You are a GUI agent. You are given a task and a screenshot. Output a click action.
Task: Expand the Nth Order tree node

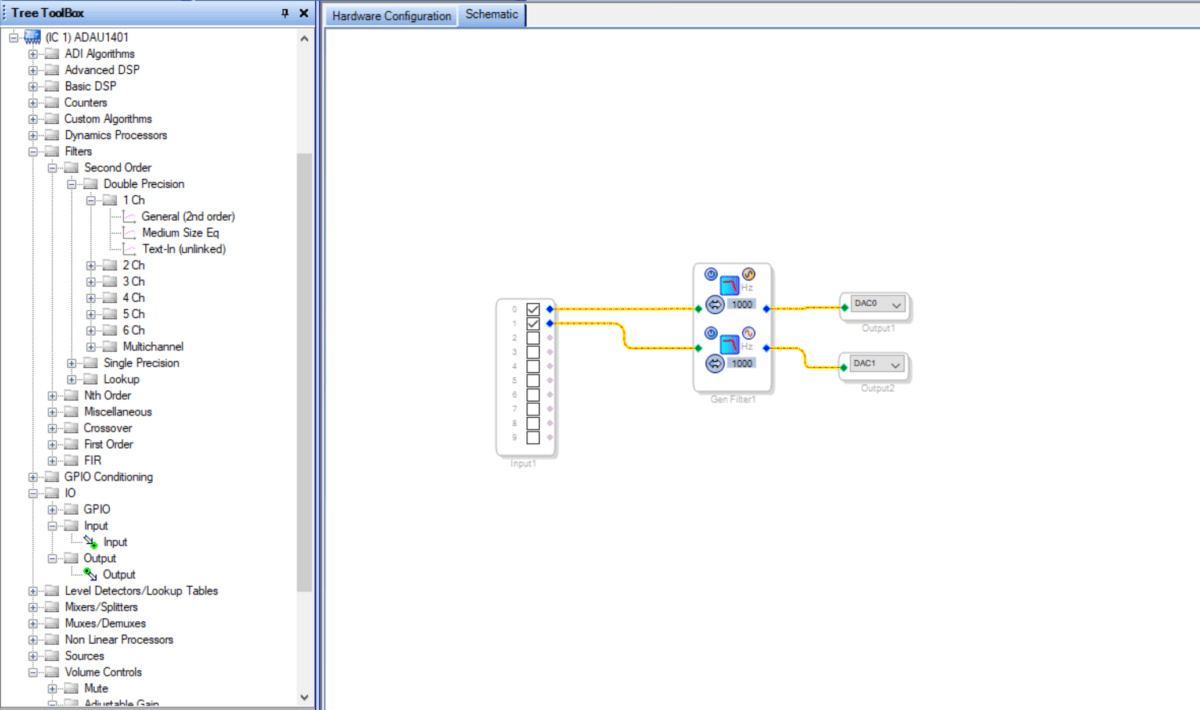[53, 395]
